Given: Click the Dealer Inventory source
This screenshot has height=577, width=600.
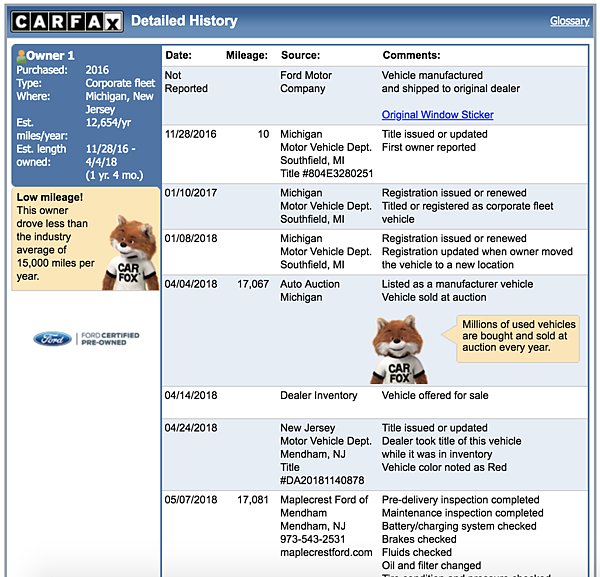Looking at the screenshot, I should tap(319, 395).
